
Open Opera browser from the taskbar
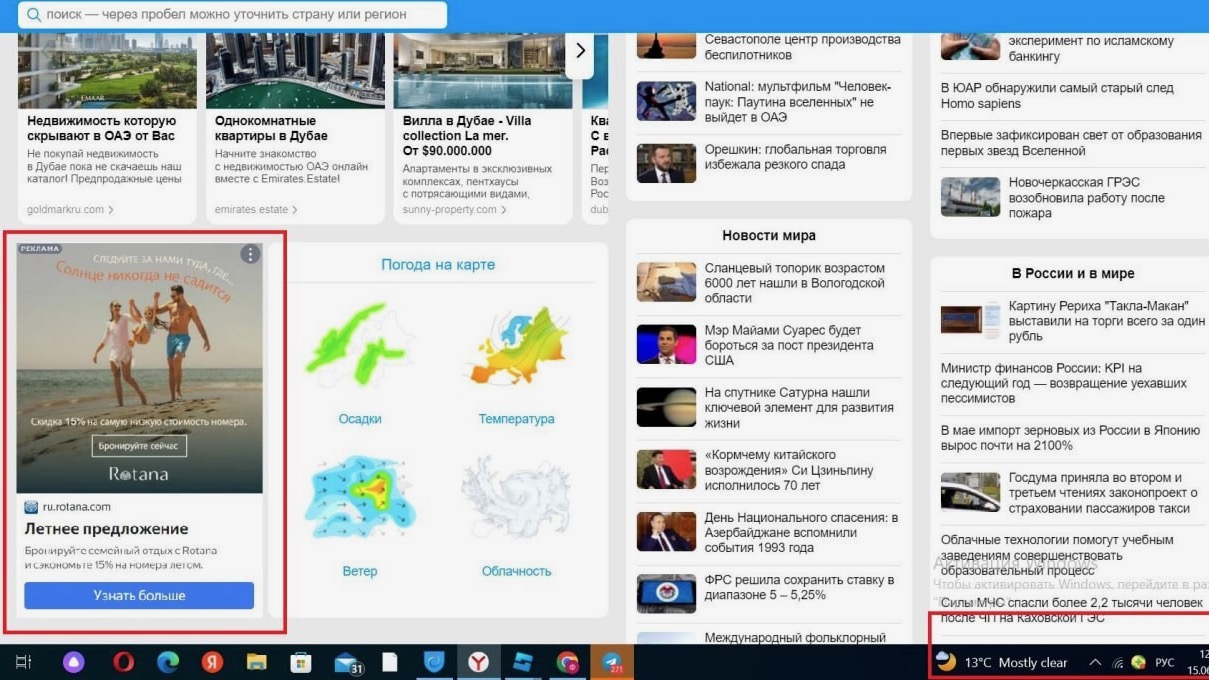coord(123,662)
